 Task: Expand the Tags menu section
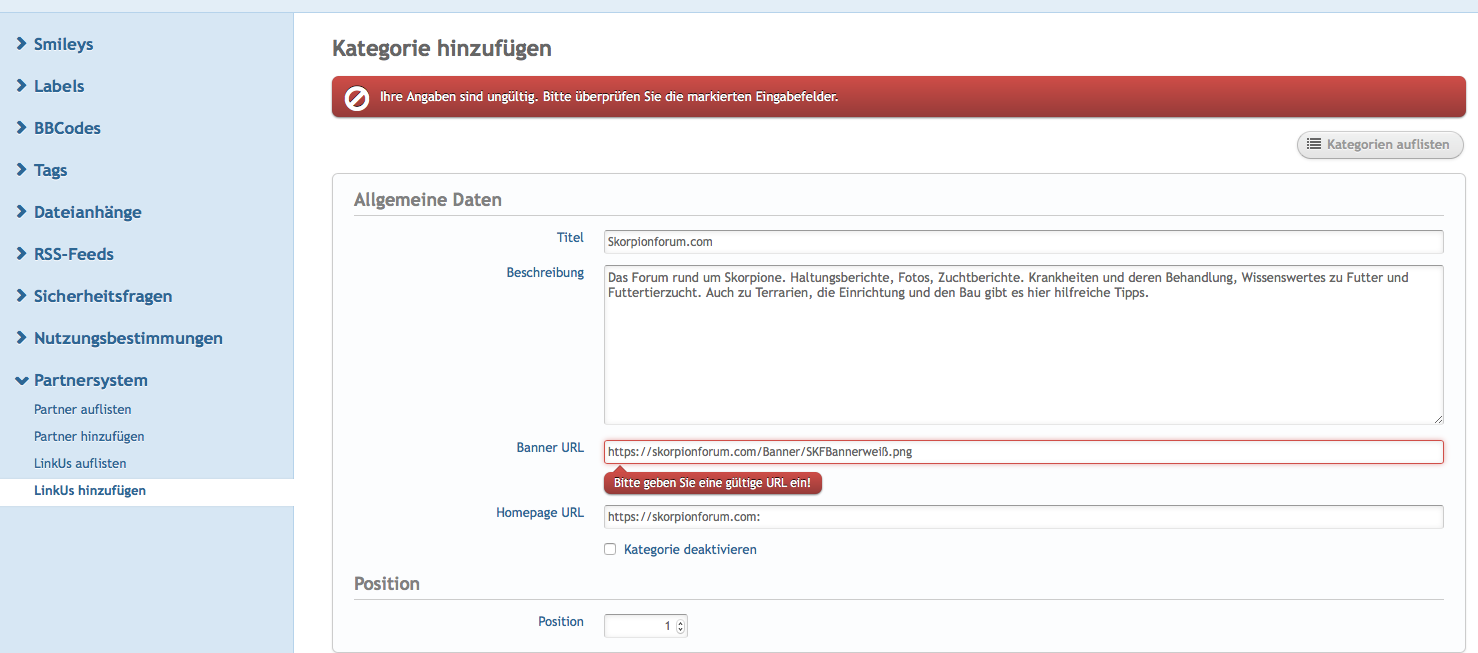tap(50, 170)
